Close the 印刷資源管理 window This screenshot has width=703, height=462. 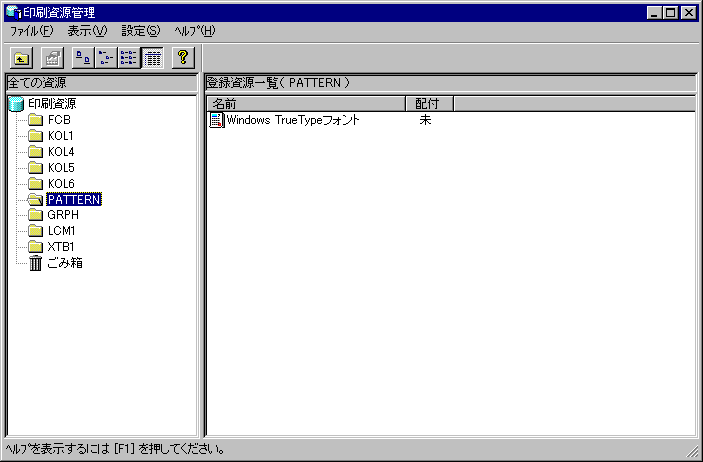[689, 13]
